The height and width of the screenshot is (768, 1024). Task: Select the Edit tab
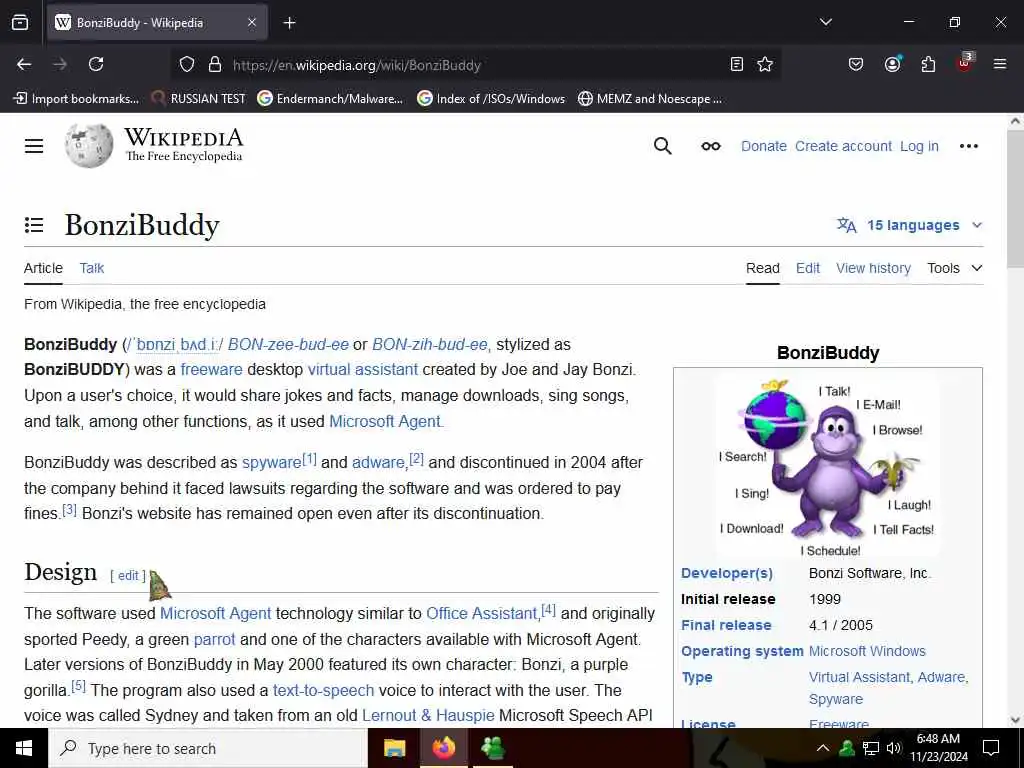(x=808, y=268)
